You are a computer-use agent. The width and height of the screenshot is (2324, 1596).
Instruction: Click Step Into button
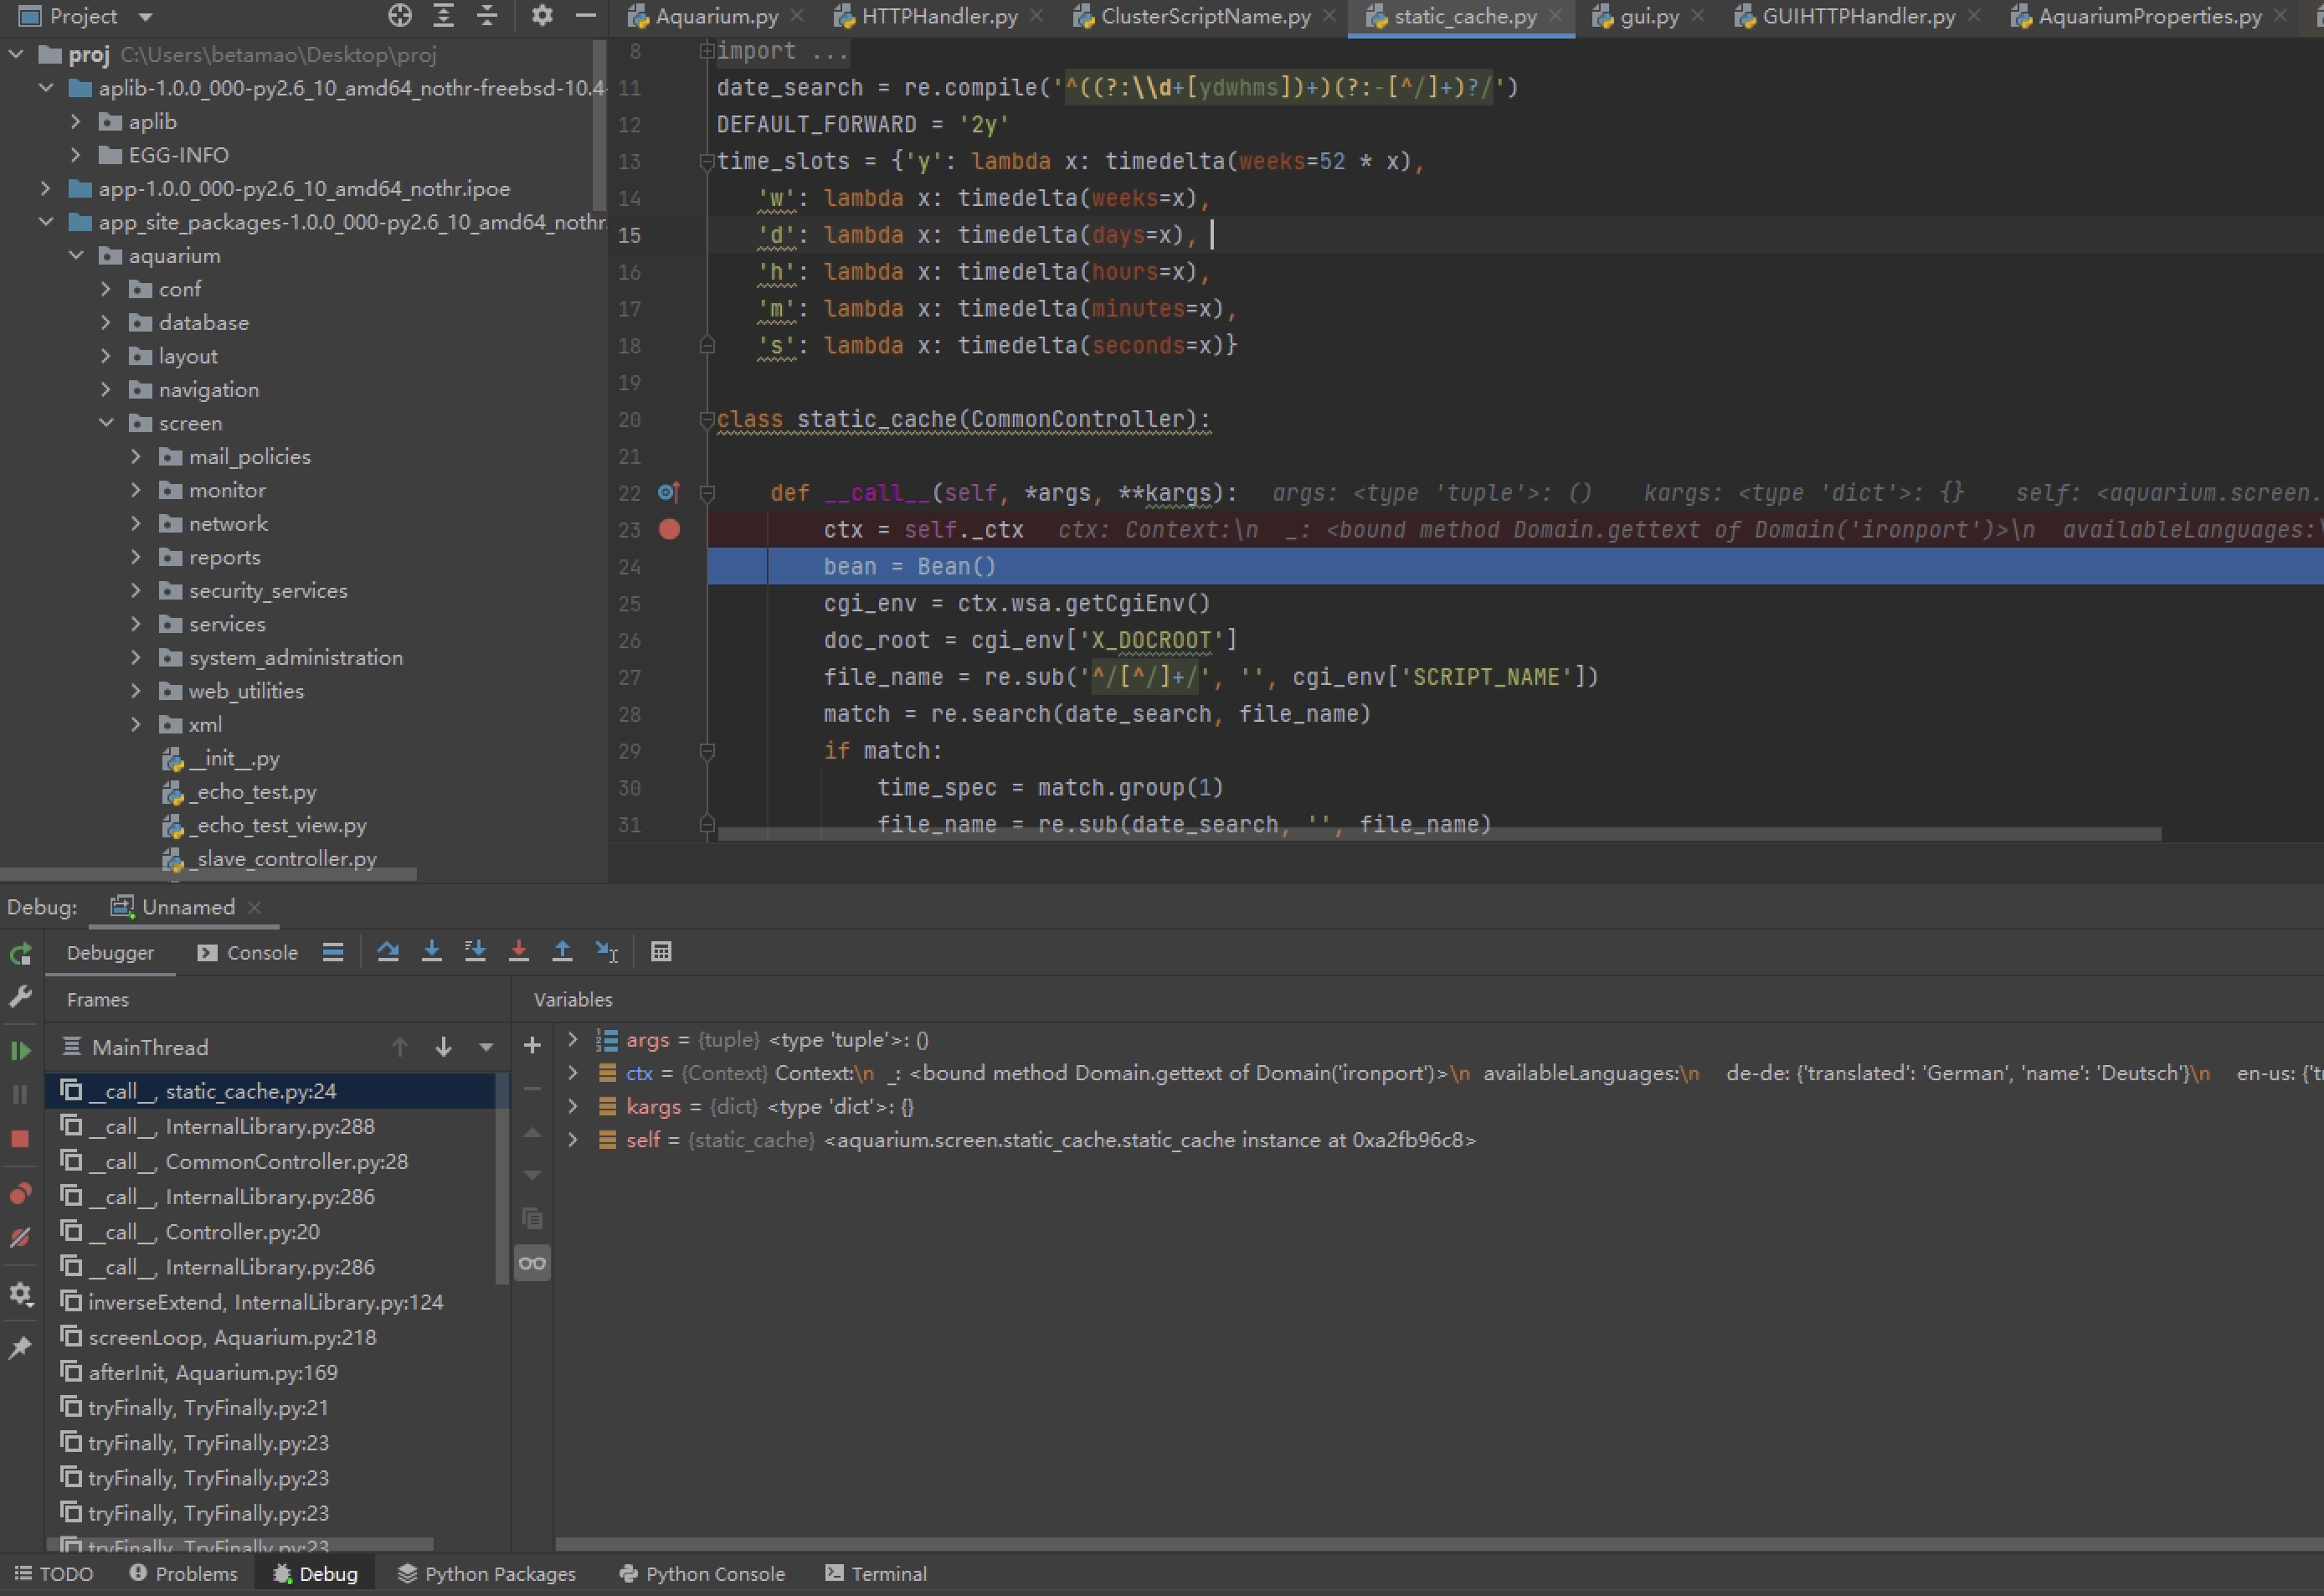point(432,952)
